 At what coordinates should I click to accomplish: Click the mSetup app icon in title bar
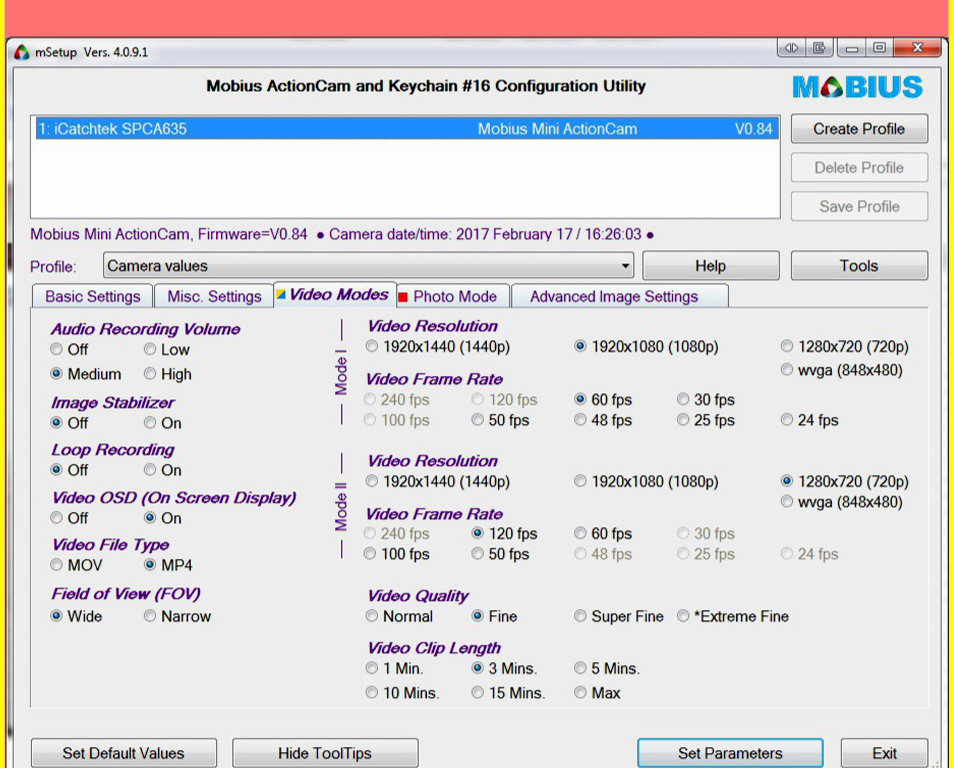tap(22, 52)
